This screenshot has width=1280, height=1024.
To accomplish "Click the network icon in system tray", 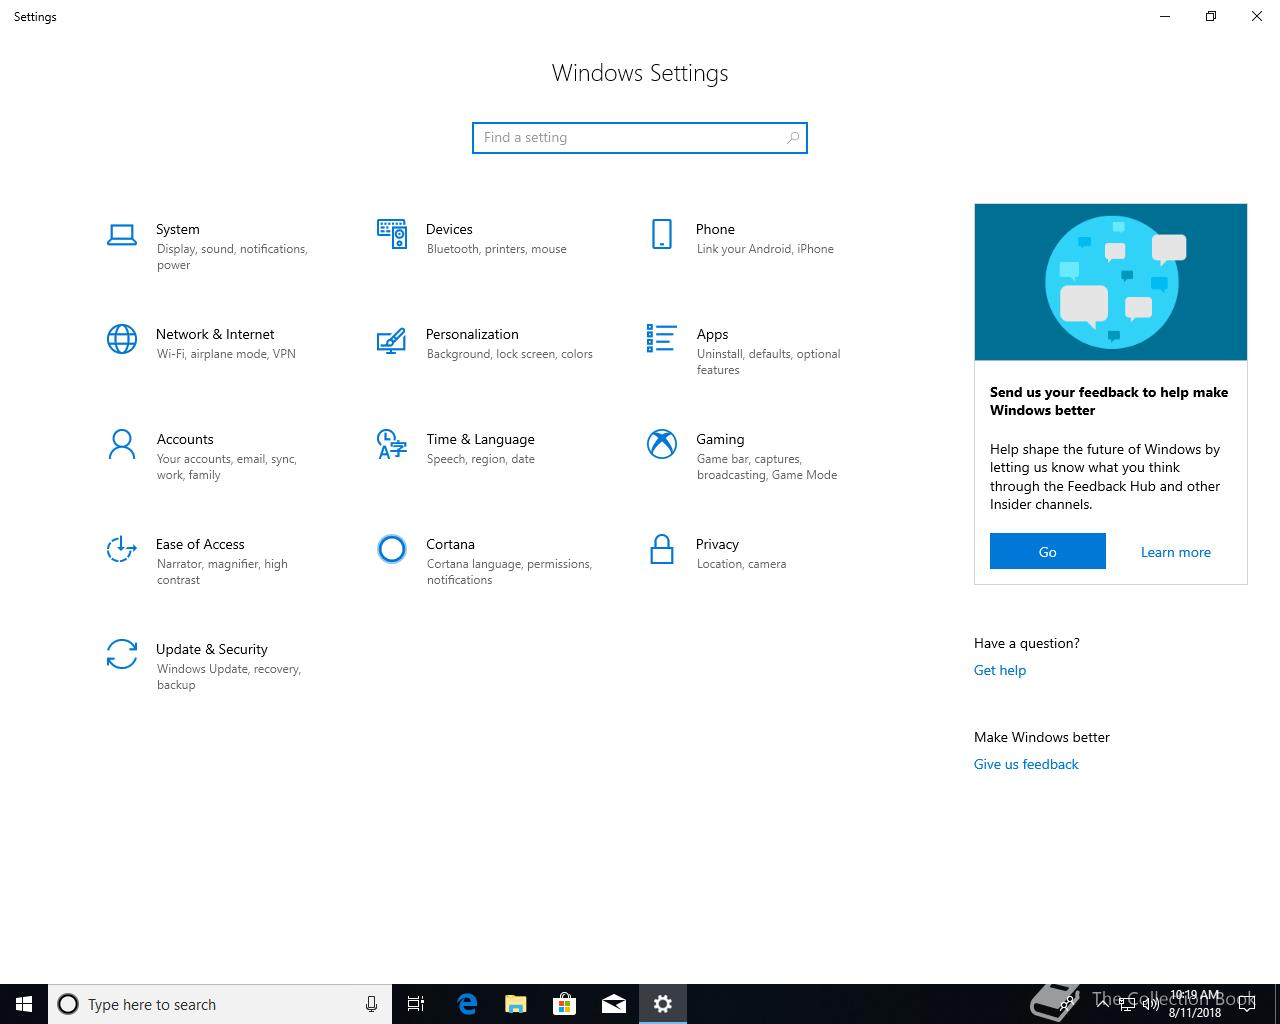I will click(x=1126, y=1004).
